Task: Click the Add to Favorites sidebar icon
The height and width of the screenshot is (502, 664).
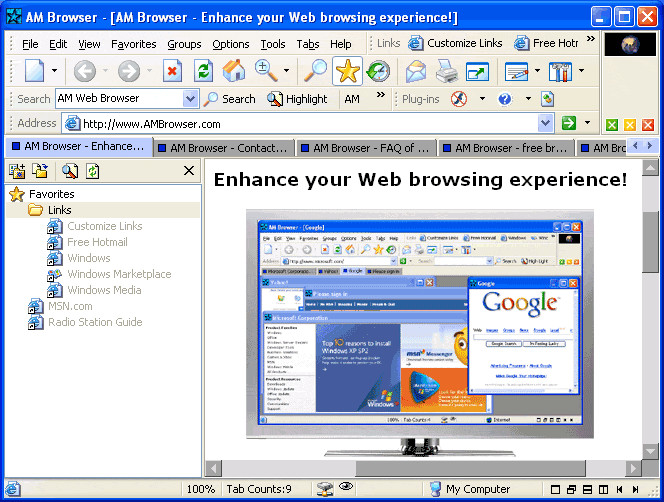Action: (x=17, y=171)
